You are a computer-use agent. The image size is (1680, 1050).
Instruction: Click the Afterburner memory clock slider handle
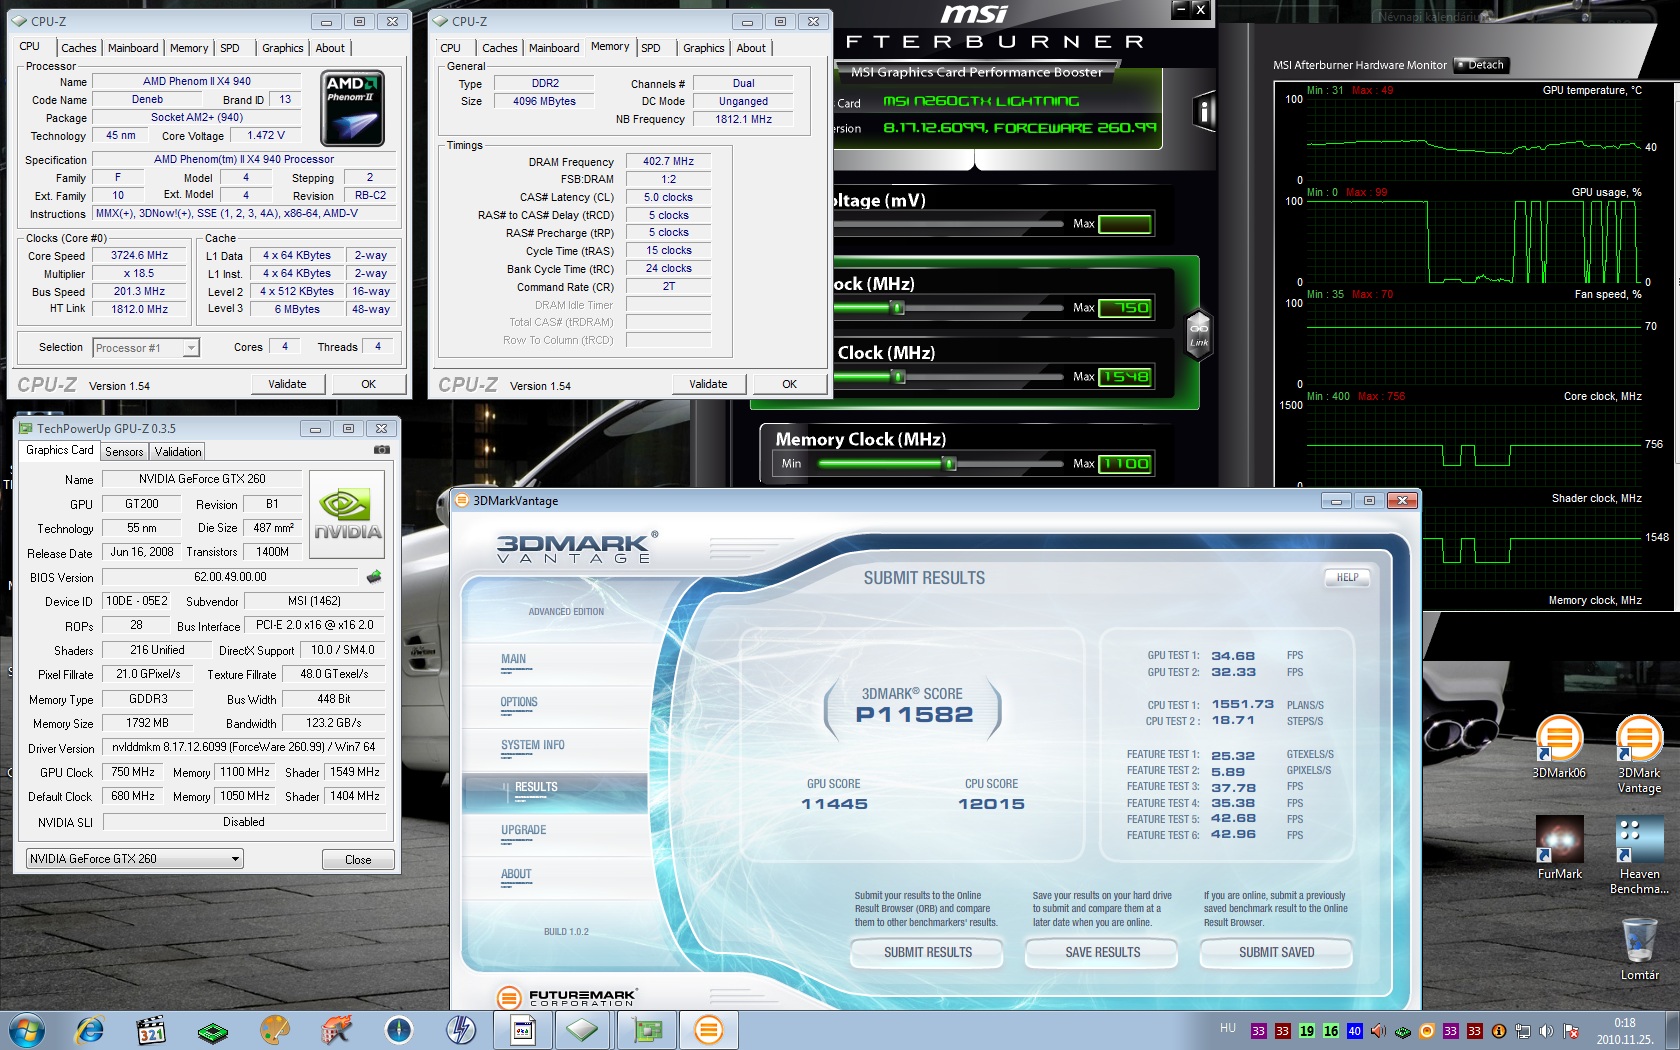coord(950,463)
